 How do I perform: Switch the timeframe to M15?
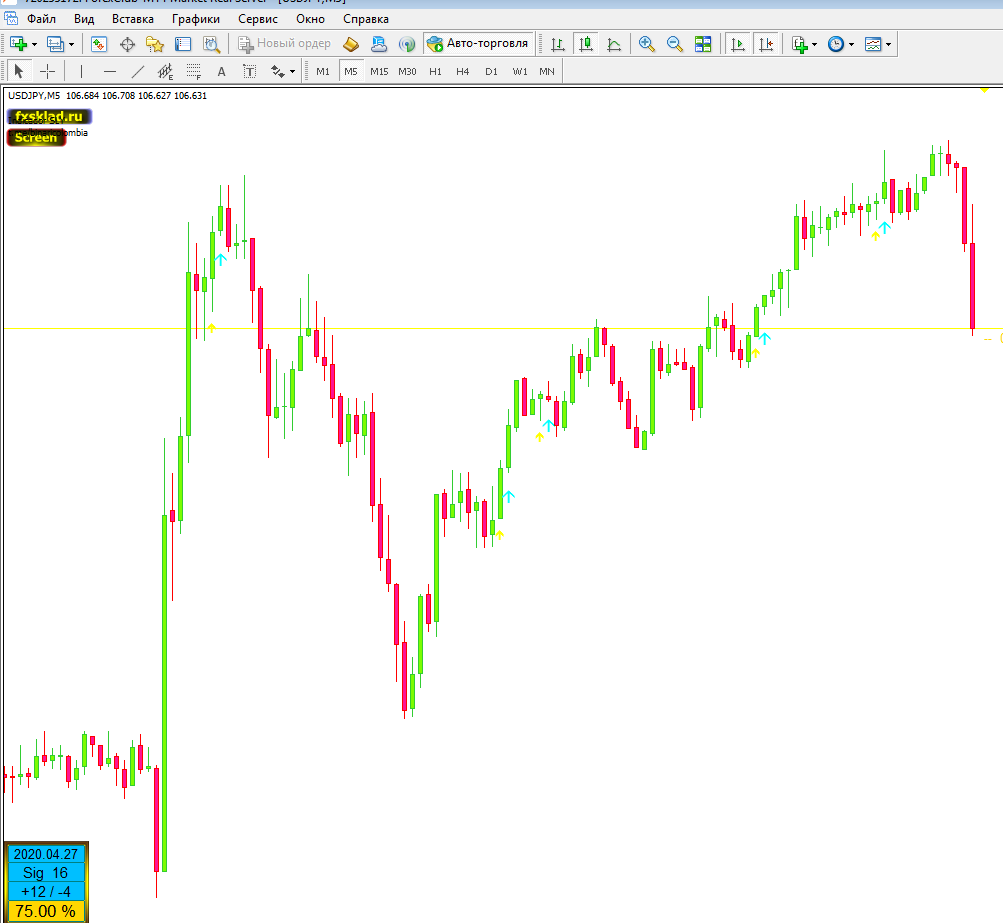[379, 71]
